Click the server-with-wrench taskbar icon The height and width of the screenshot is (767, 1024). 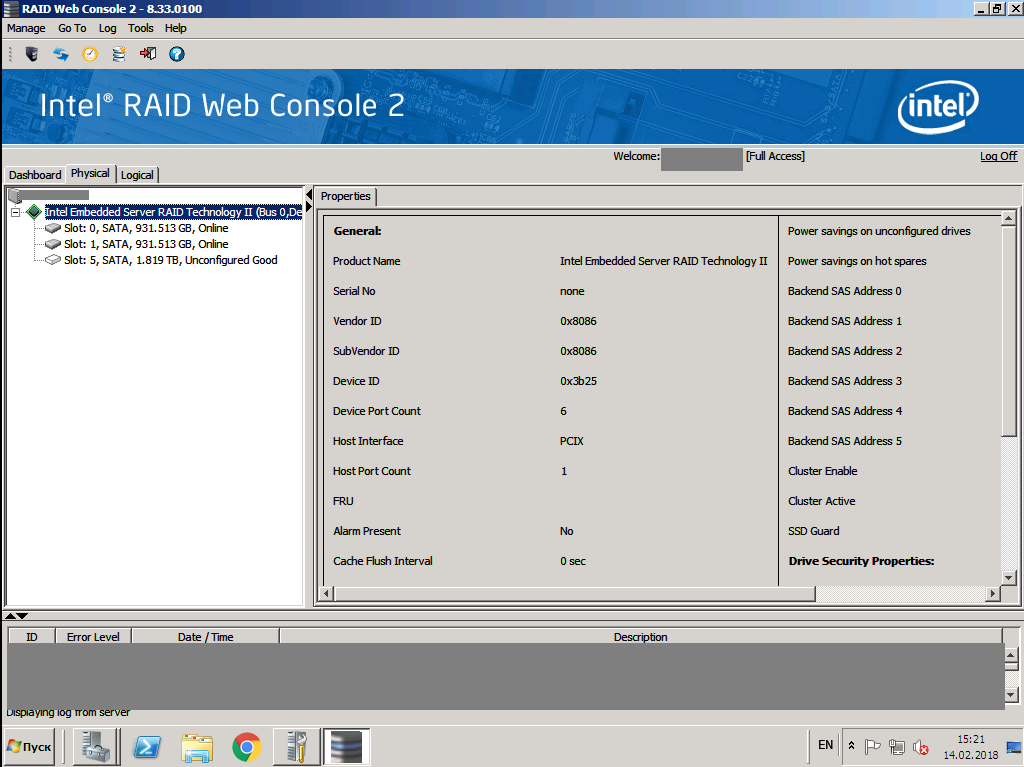(296, 746)
